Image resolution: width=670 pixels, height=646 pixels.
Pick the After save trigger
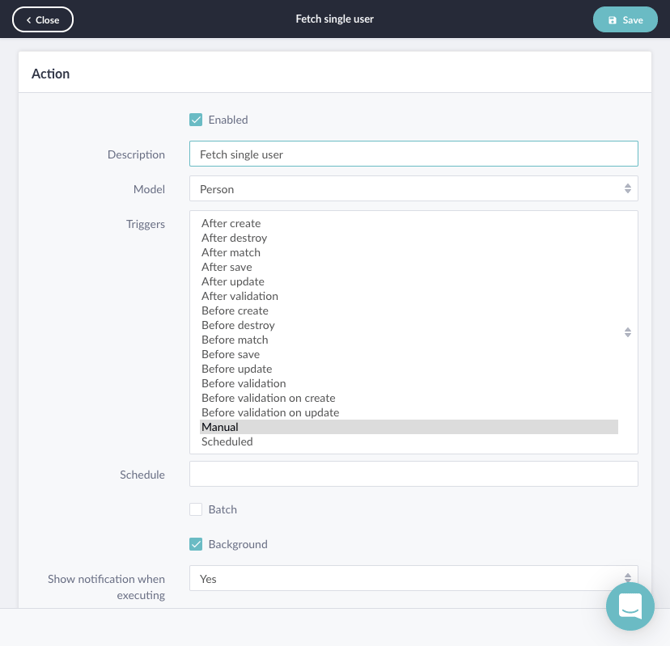point(227,267)
